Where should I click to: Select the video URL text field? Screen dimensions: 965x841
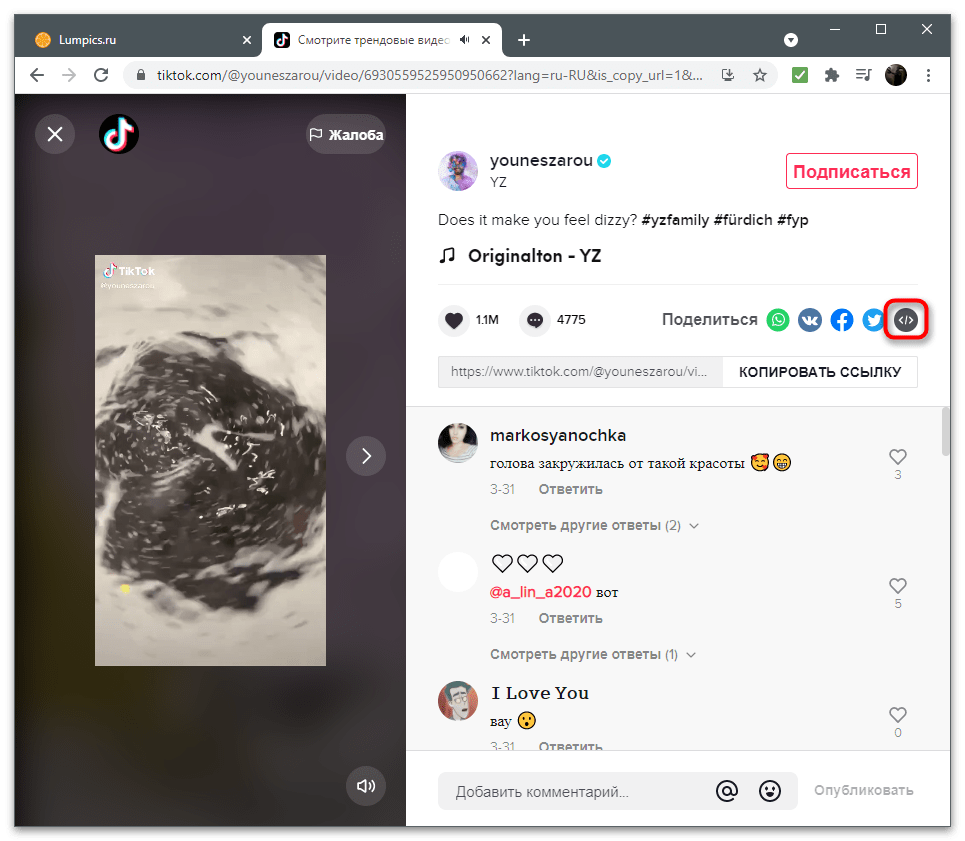[x=580, y=372]
